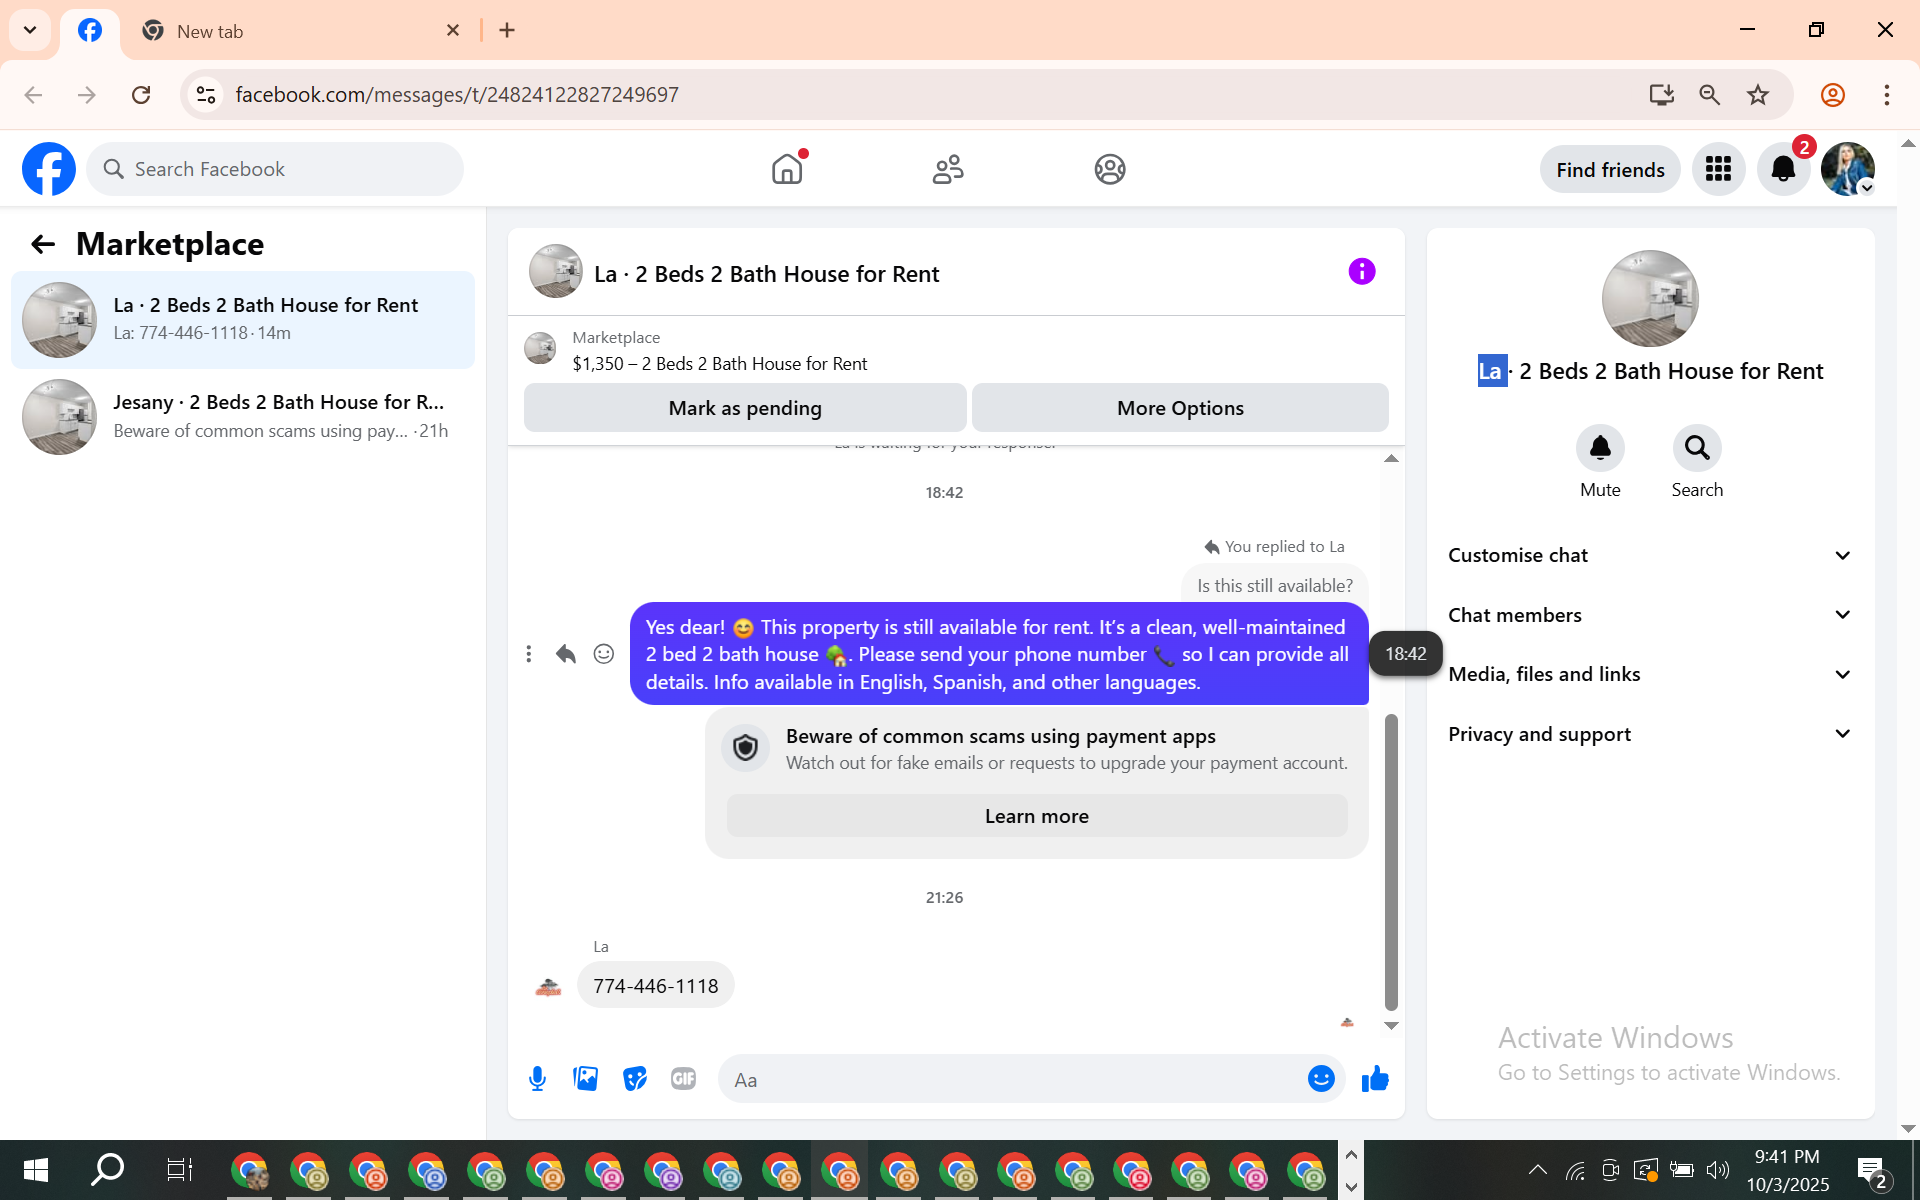This screenshot has height=1200, width=1920.
Task: Choose a GIF to send
Action: pos(683,1079)
